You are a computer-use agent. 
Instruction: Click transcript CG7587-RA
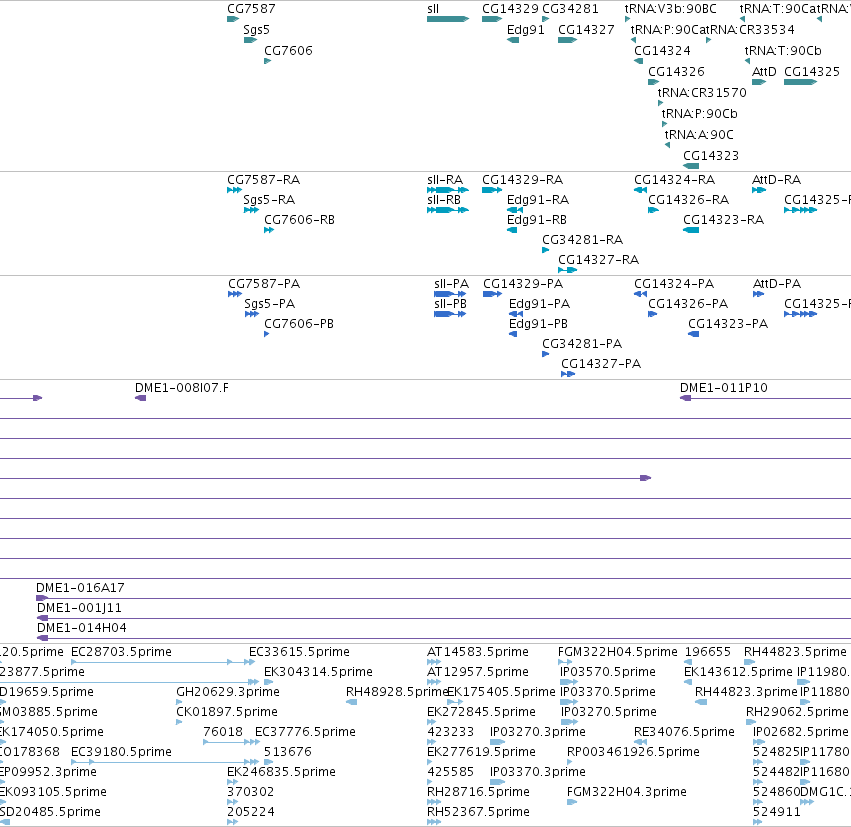pyautogui.click(x=263, y=180)
